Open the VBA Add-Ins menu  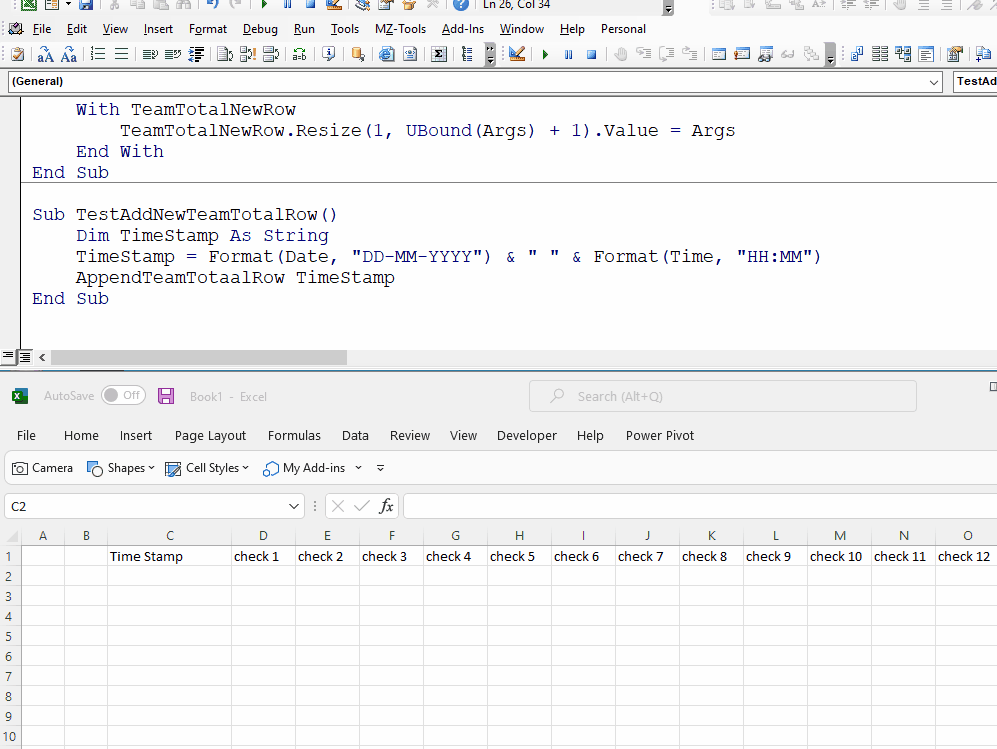point(463,29)
